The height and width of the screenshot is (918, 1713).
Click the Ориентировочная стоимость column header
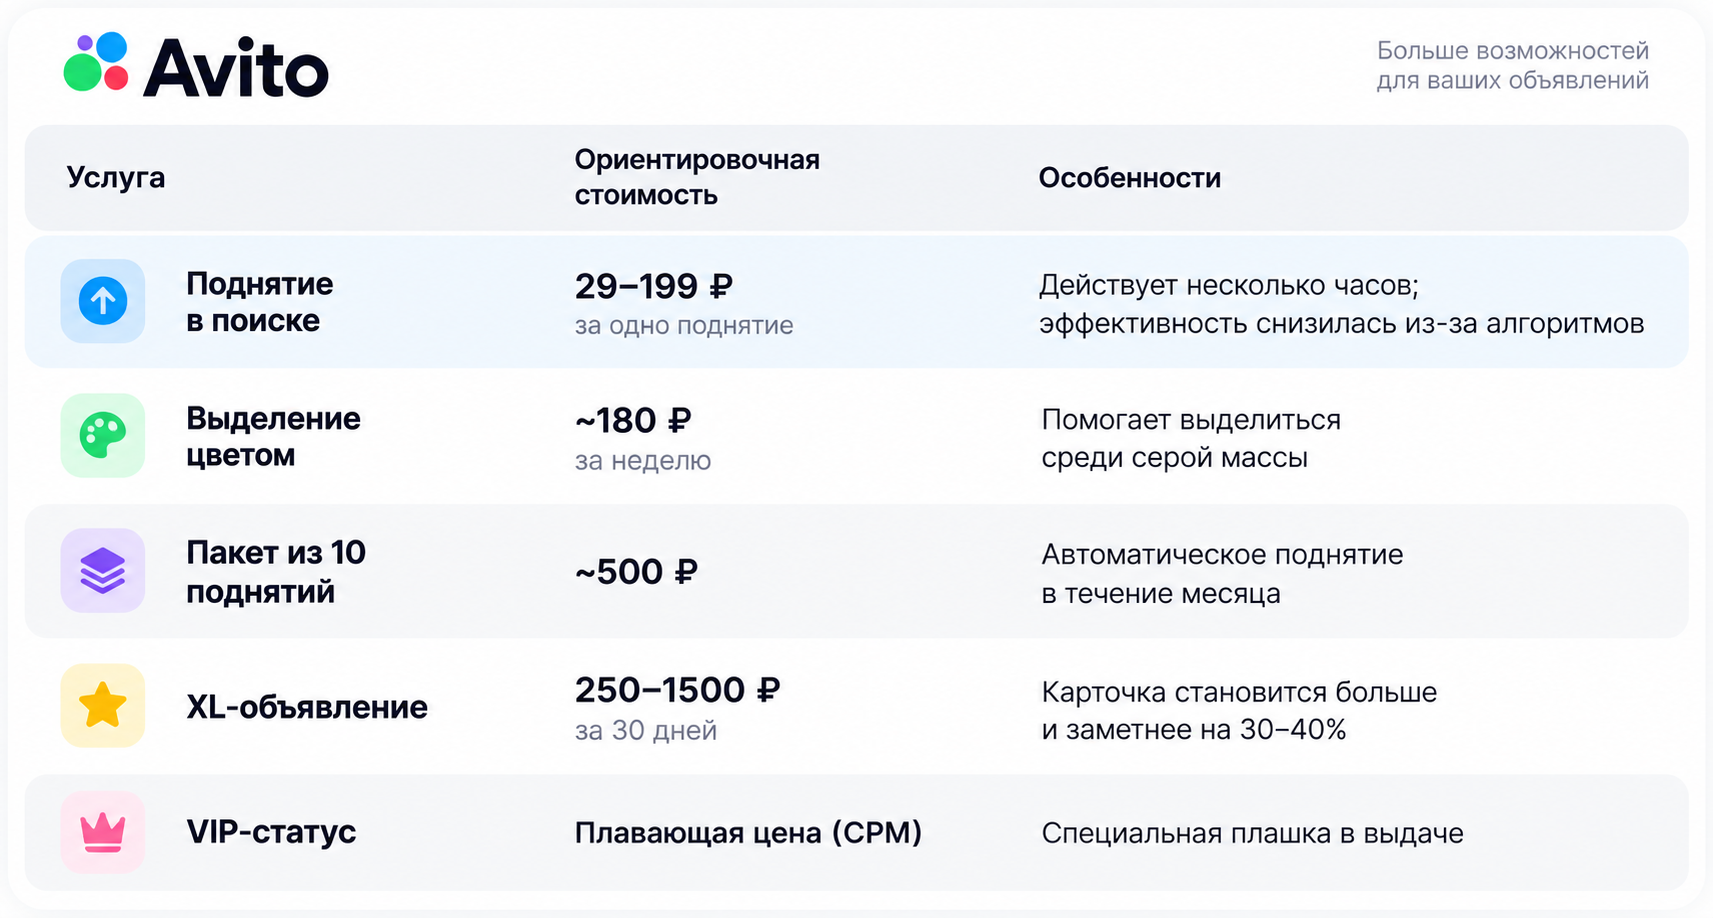click(697, 177)
